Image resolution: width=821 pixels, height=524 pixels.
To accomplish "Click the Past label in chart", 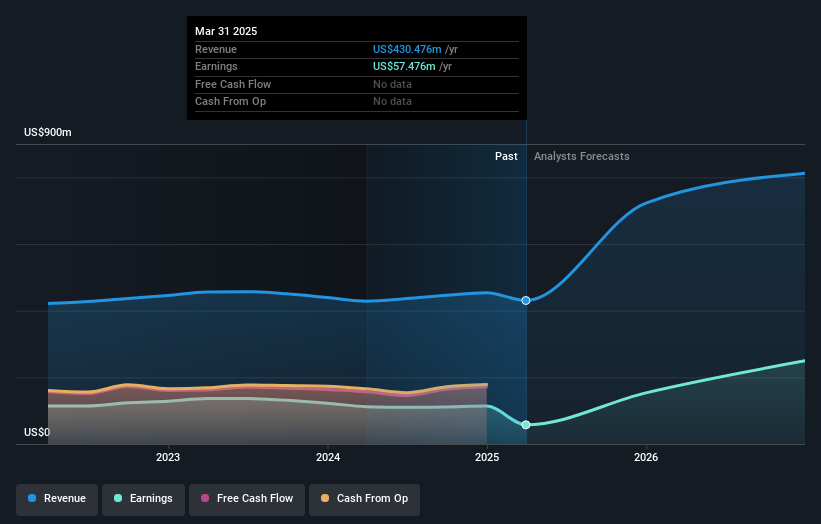I will point(506,157).
